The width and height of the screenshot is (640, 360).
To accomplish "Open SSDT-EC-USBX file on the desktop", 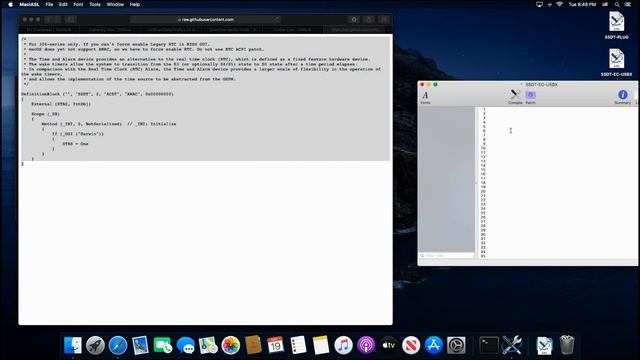I will click(x=616, y=62).
